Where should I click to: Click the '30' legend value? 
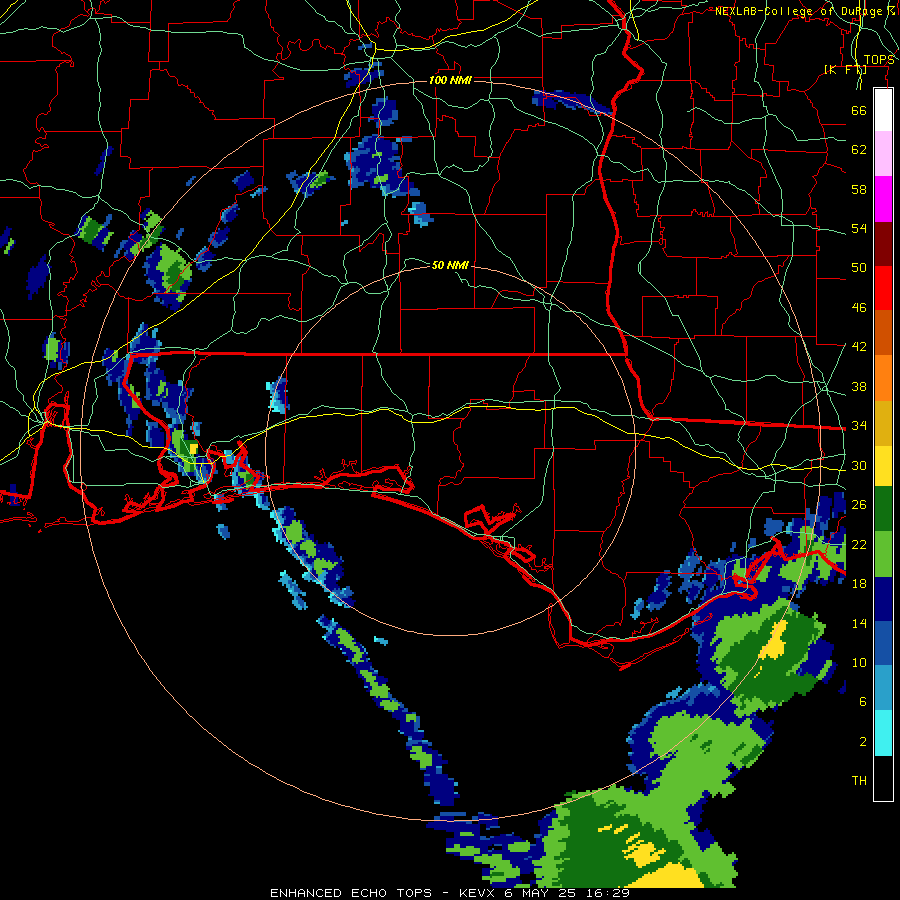click(x=859, y=465)
